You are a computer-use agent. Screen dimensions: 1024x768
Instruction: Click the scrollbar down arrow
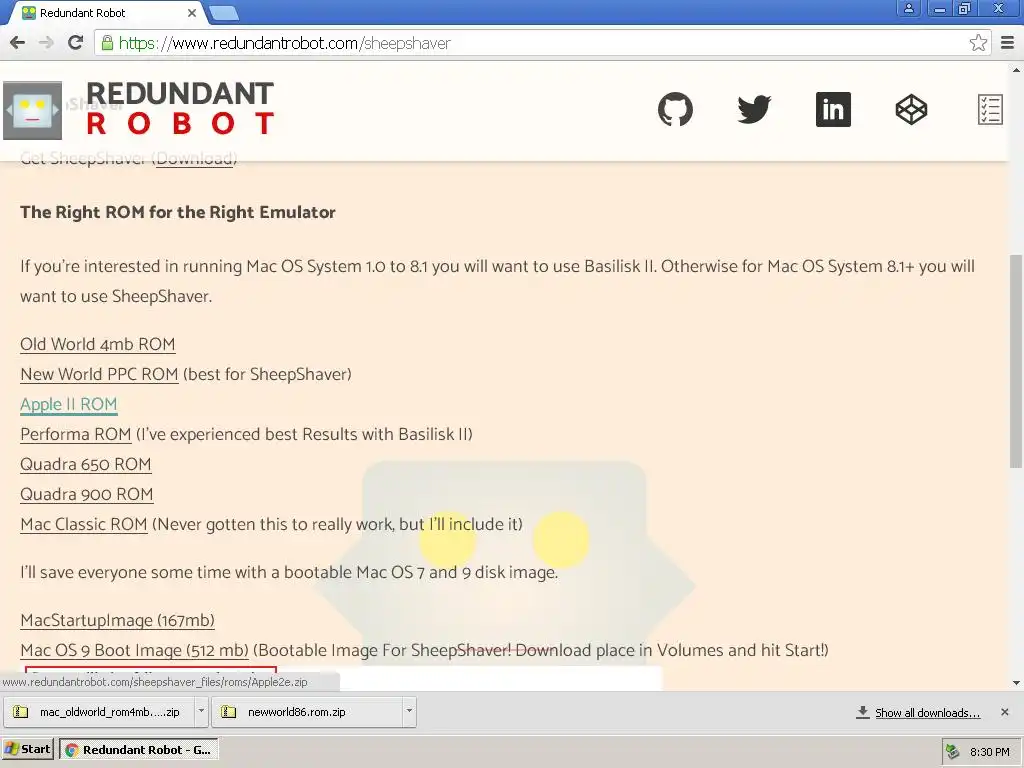coord(1016,683)
